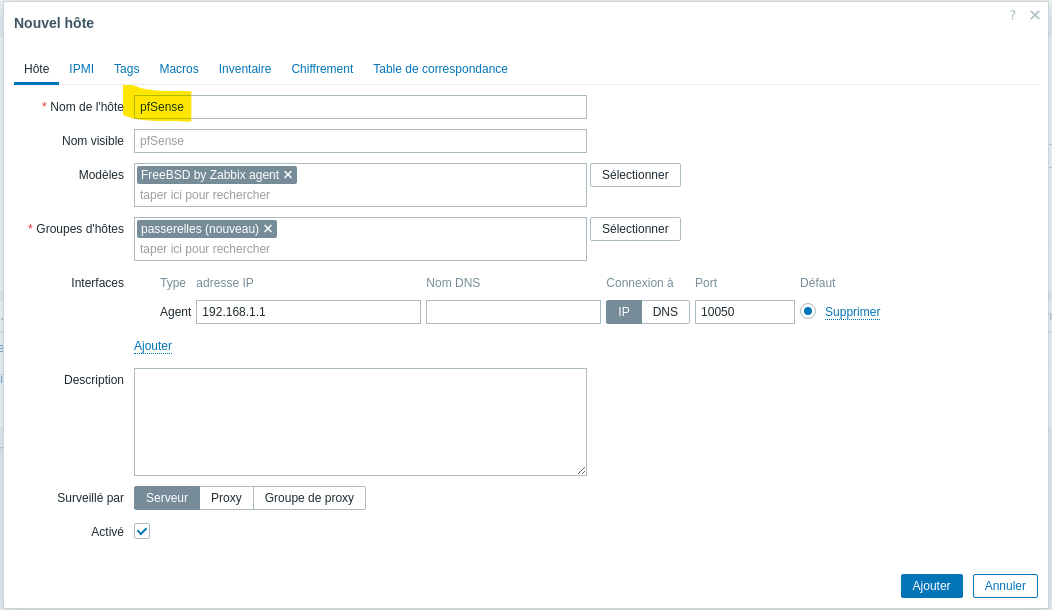Click the Nouvel hôte dialog title
This screenshot has width=1052, height=610.
tap(54, 23)
